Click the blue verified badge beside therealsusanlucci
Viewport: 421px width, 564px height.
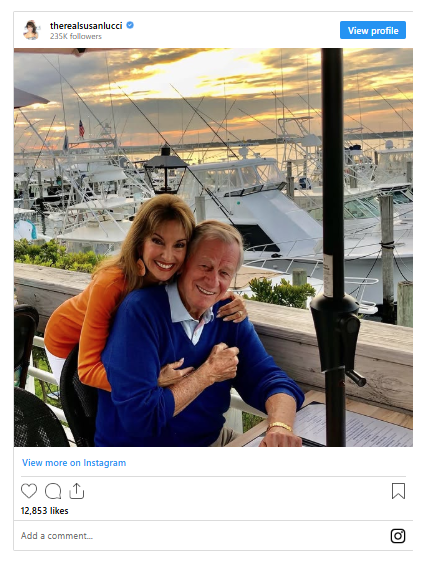pyautogui.click(x=130, y=25)
